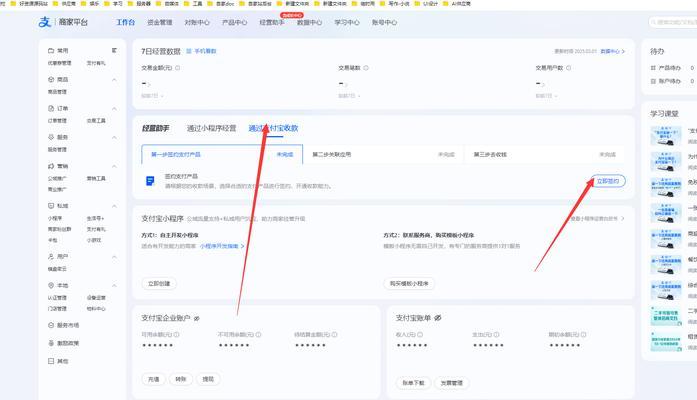Image resolution: width=697 pixels, height=400 pixels.
Task: Click info icon beside 交易金额(元)
Action: [x=177, y=68]
